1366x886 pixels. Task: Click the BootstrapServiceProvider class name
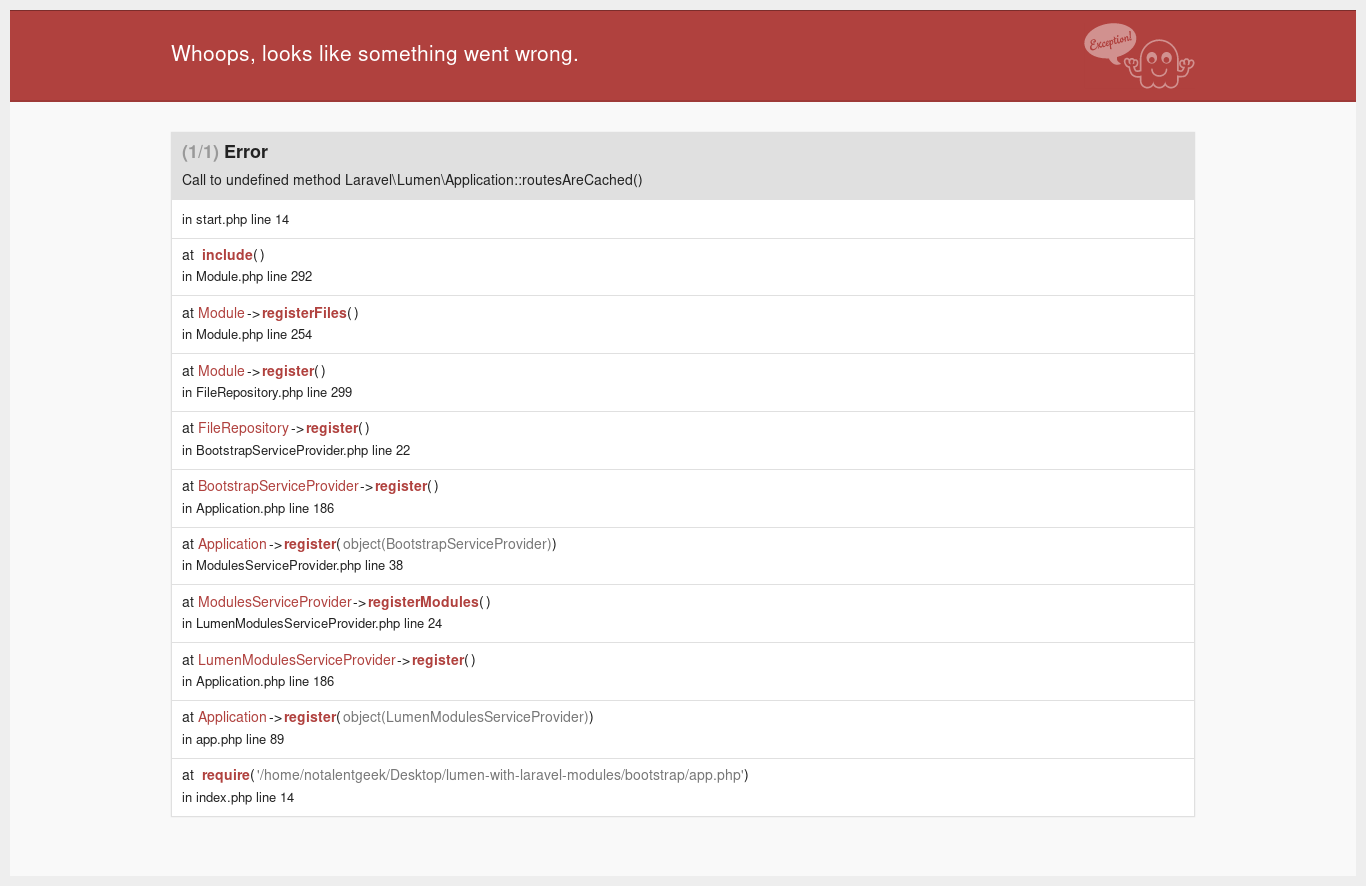pyautogui.click(x=278, y=486)
